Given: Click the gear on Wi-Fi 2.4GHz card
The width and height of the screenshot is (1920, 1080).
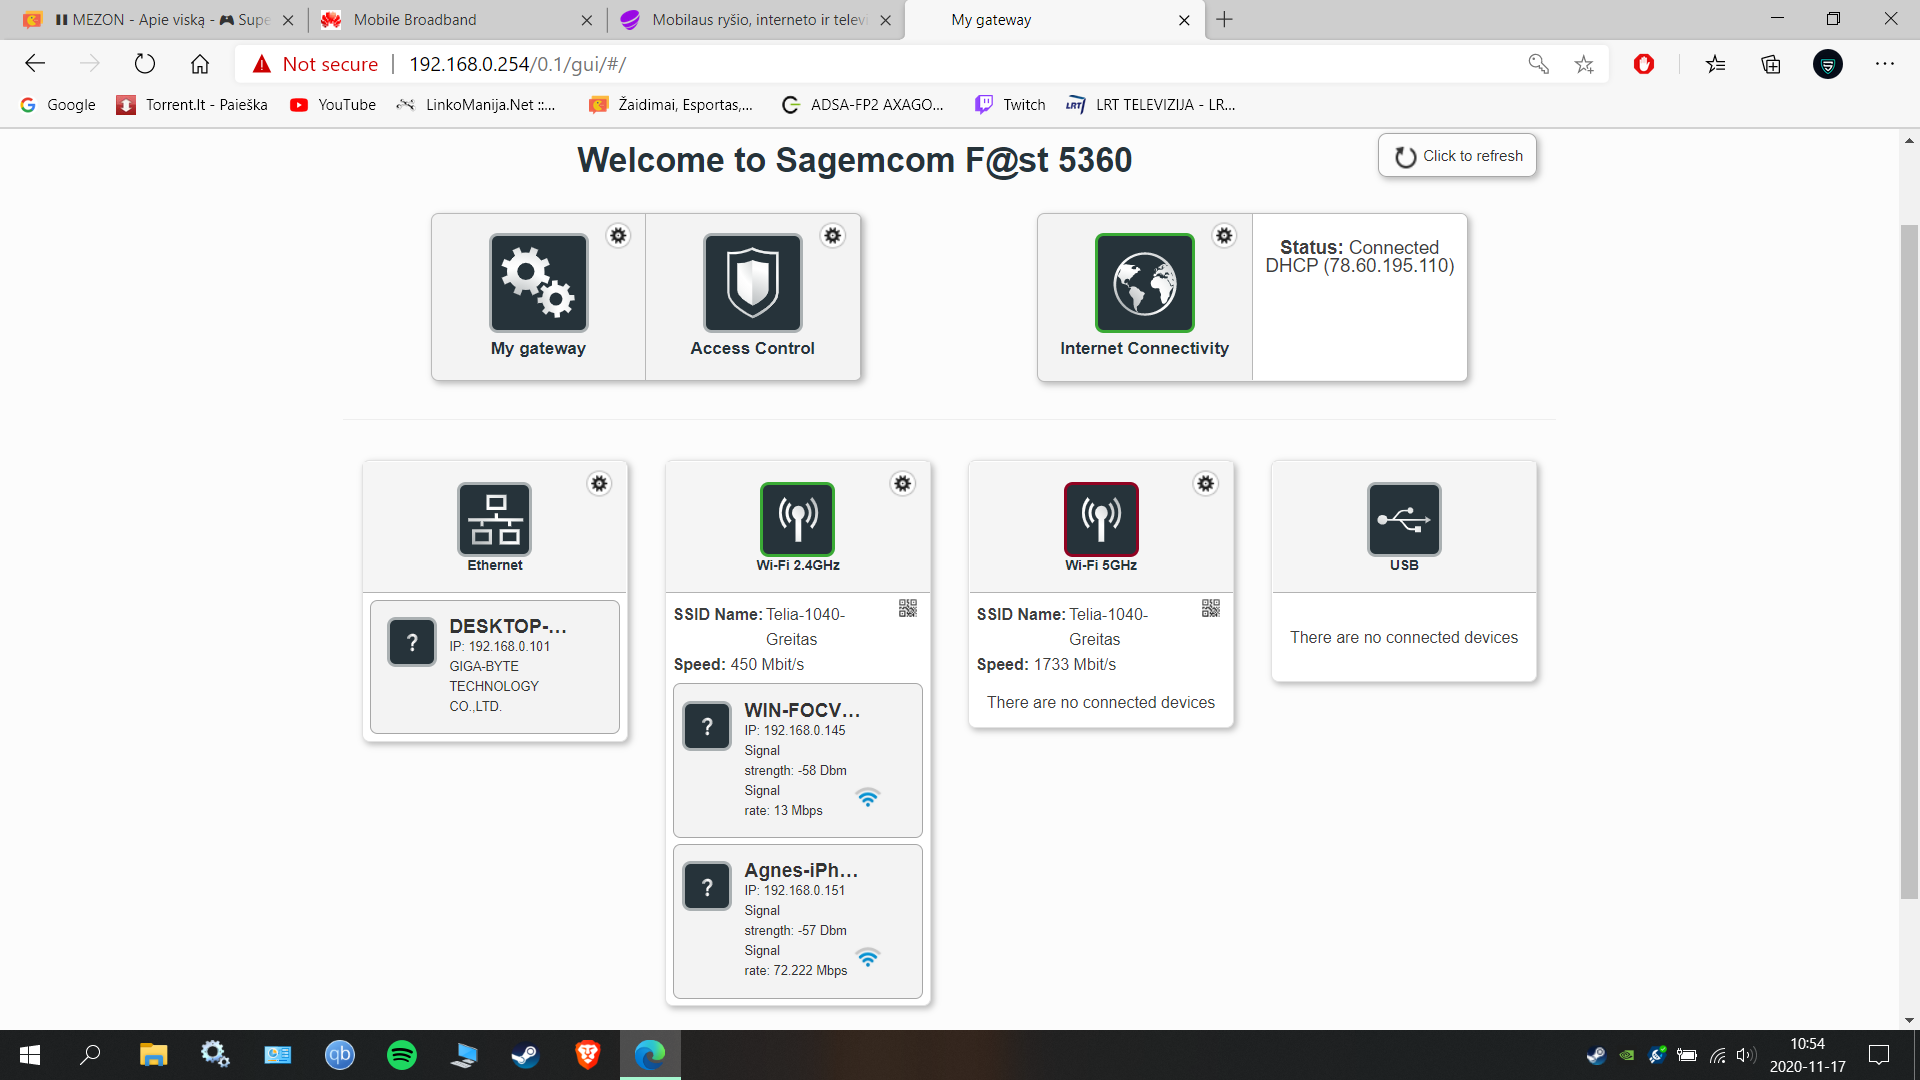Looking at the screenshot, I should [x=902, y=484].
